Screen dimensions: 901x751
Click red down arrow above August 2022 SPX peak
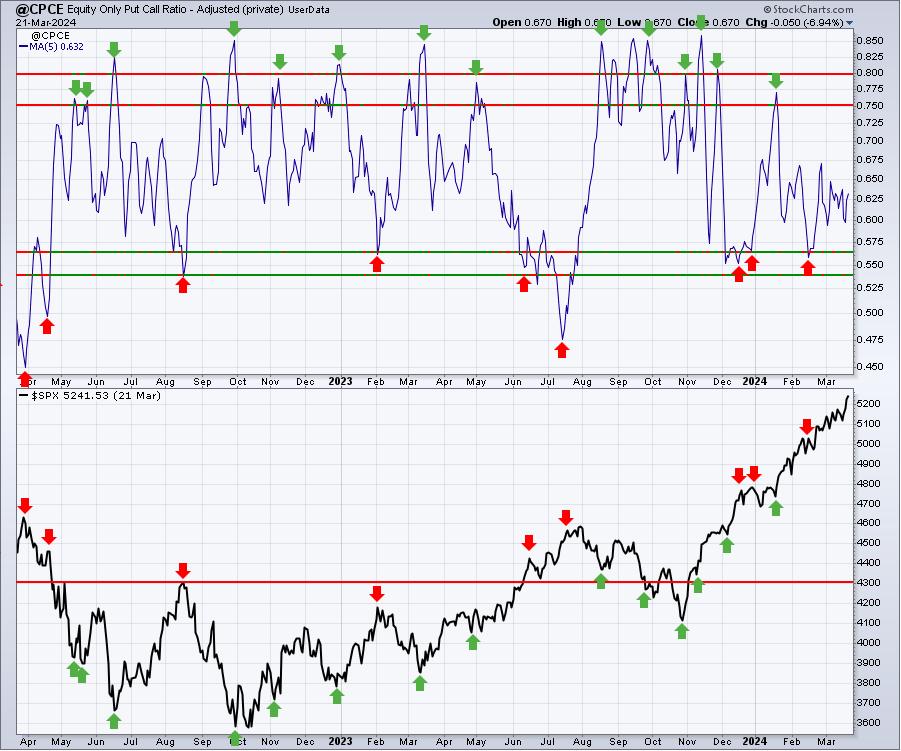183,571
